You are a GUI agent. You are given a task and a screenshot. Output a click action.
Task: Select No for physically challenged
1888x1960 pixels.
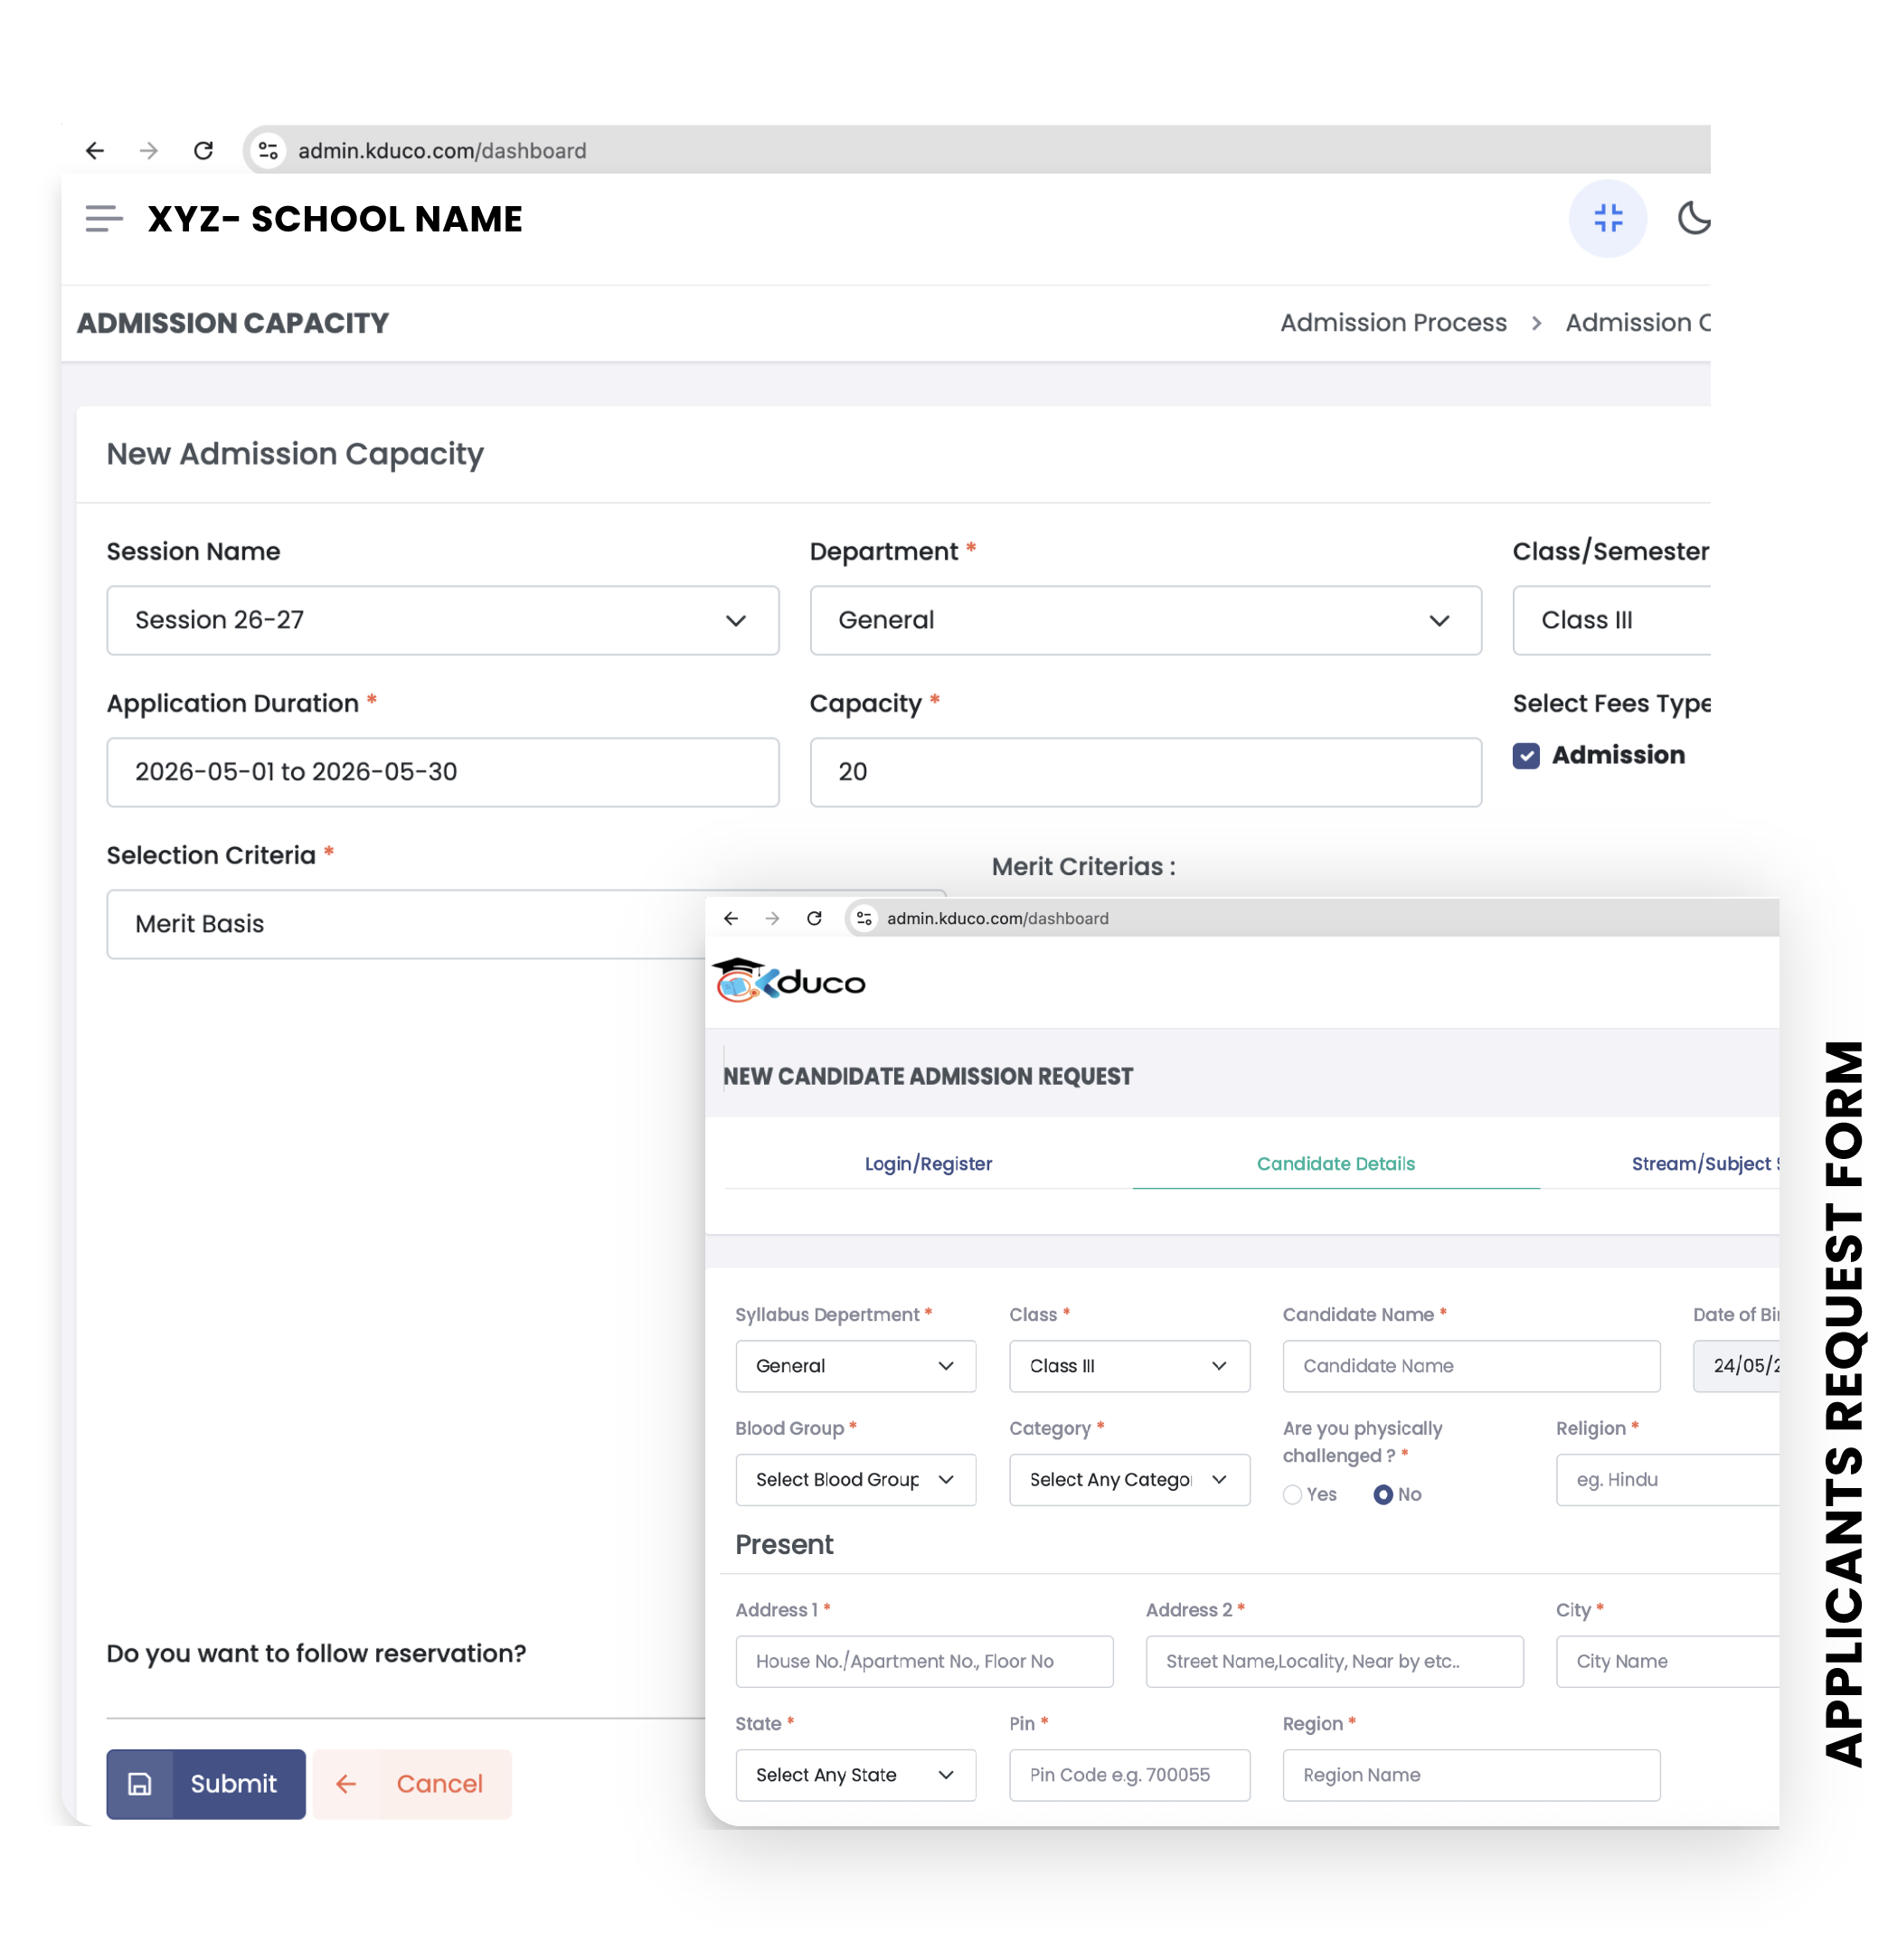[x=1383, y=1494]
